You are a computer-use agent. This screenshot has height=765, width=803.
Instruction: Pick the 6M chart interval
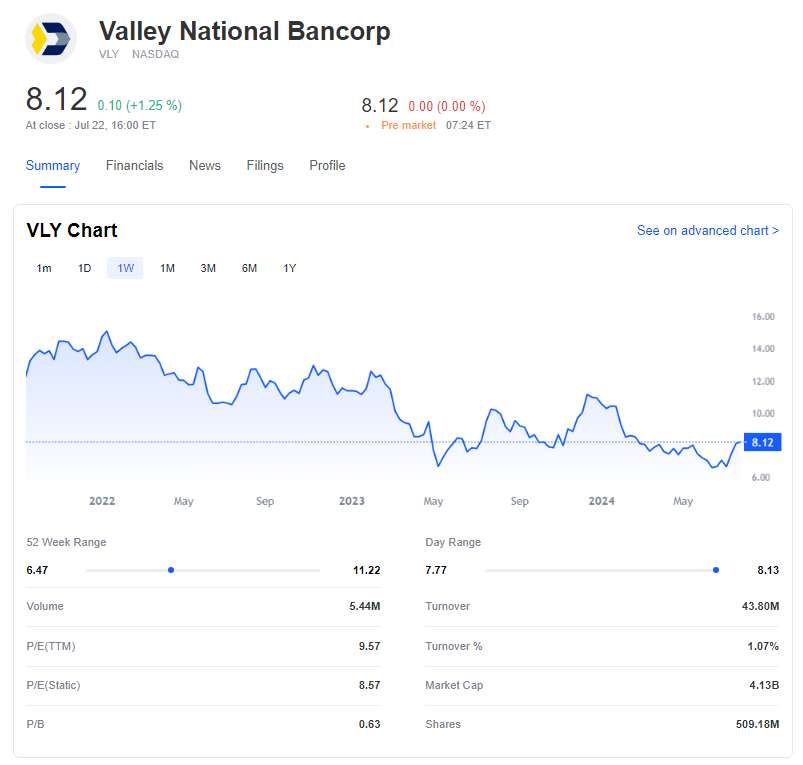click(249, 268)
